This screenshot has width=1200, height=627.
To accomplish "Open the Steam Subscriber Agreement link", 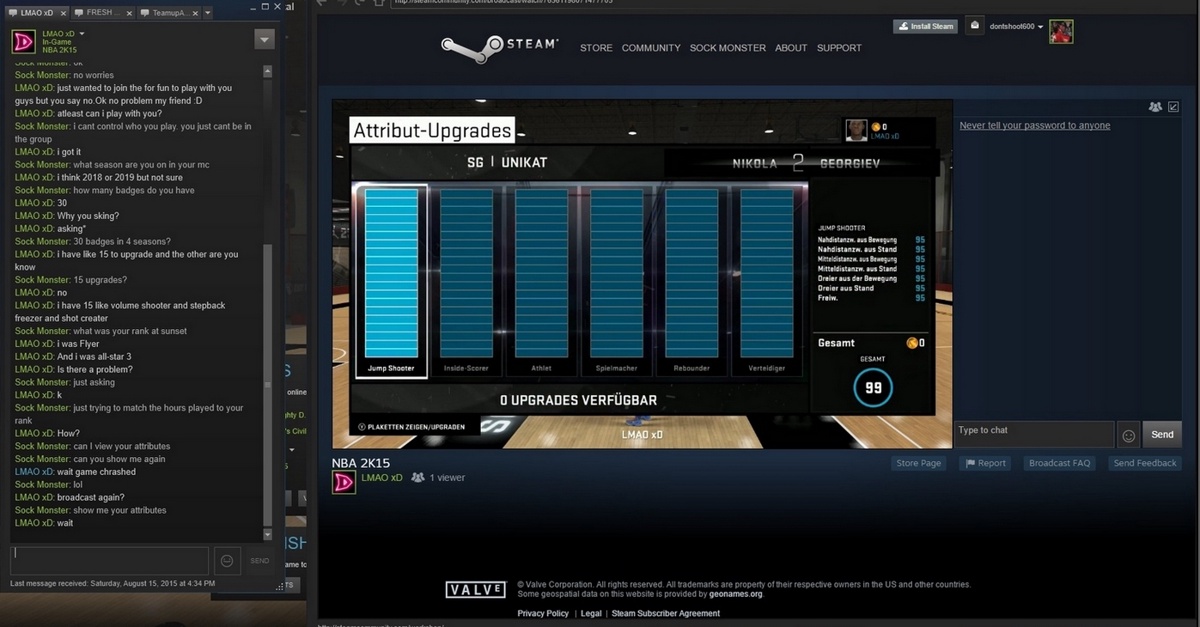I will pos(666,613).
